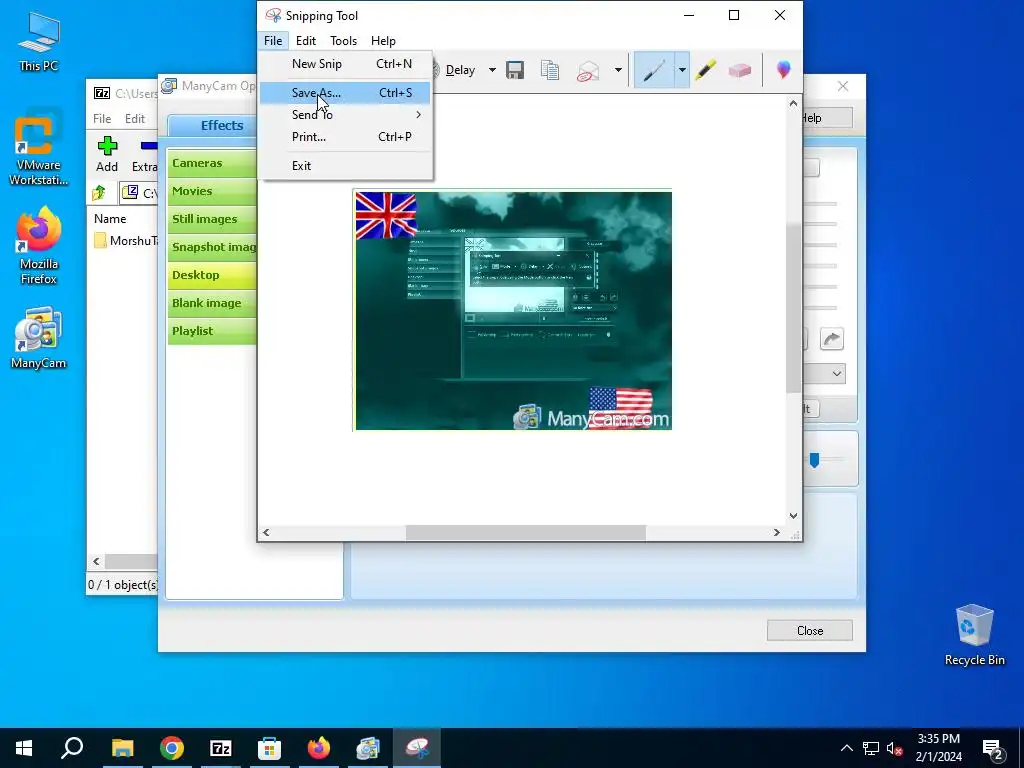Click the Edit with Paint 3D icon
1024x768 pixels.
pos(784,69)
